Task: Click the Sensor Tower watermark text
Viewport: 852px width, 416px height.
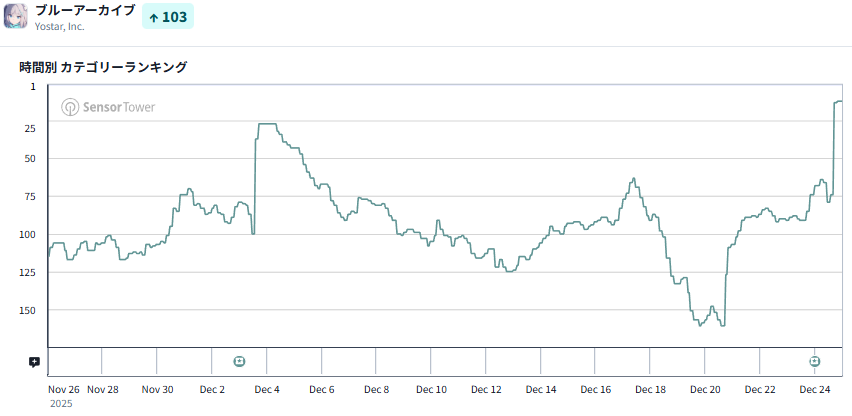Action: click(x=119, y=107)
